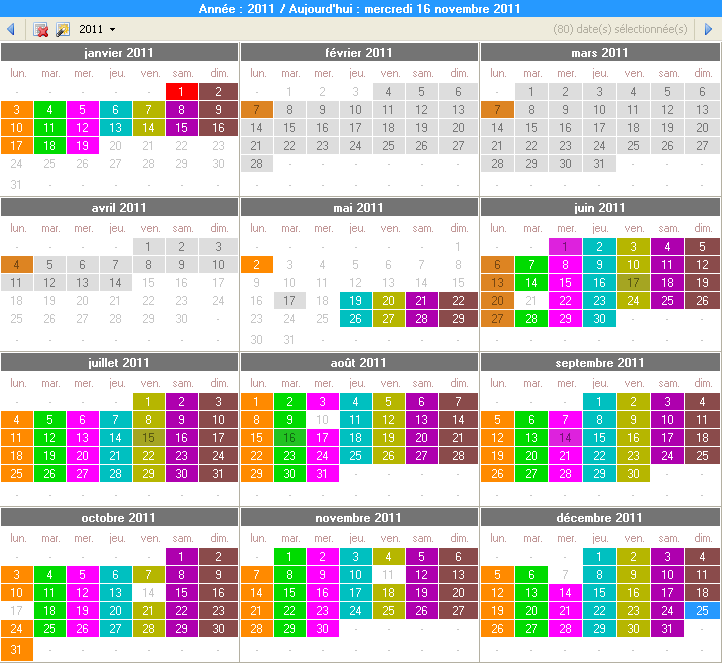The image size is (722, 663).
Task: Open the 2011 year dropdown
Action: pos(97,29)
